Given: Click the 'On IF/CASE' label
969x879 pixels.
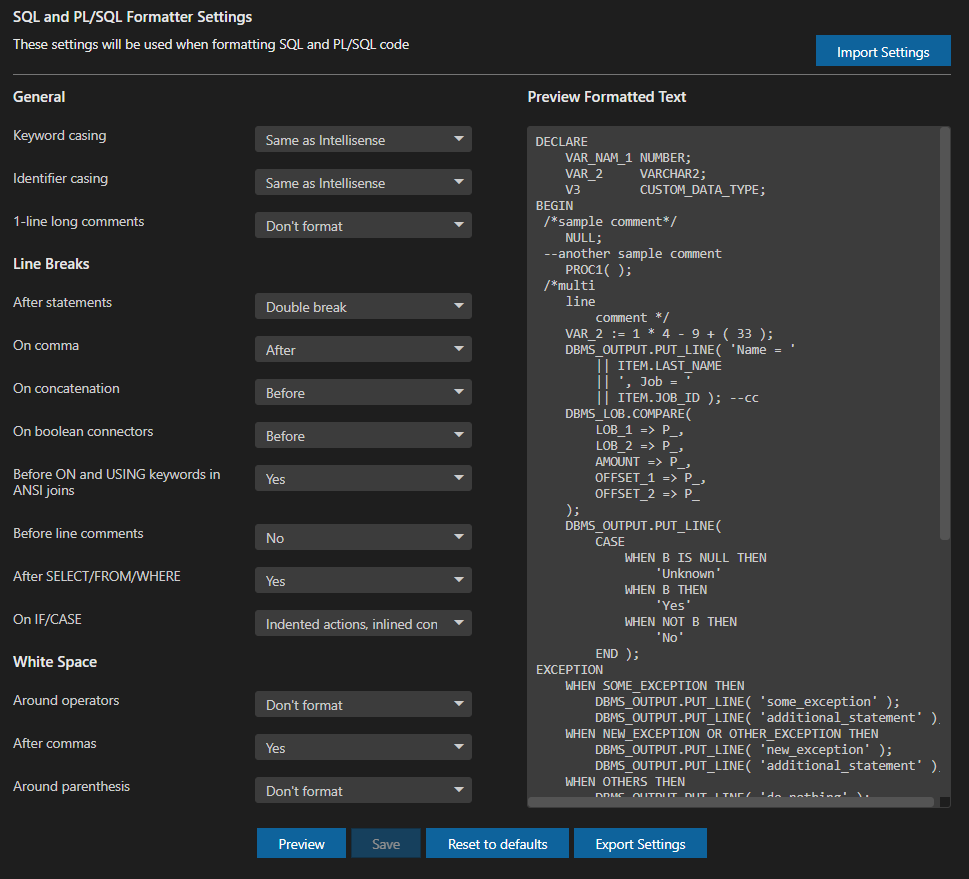Looking at the screenshot, I should [x=47, y=619].
